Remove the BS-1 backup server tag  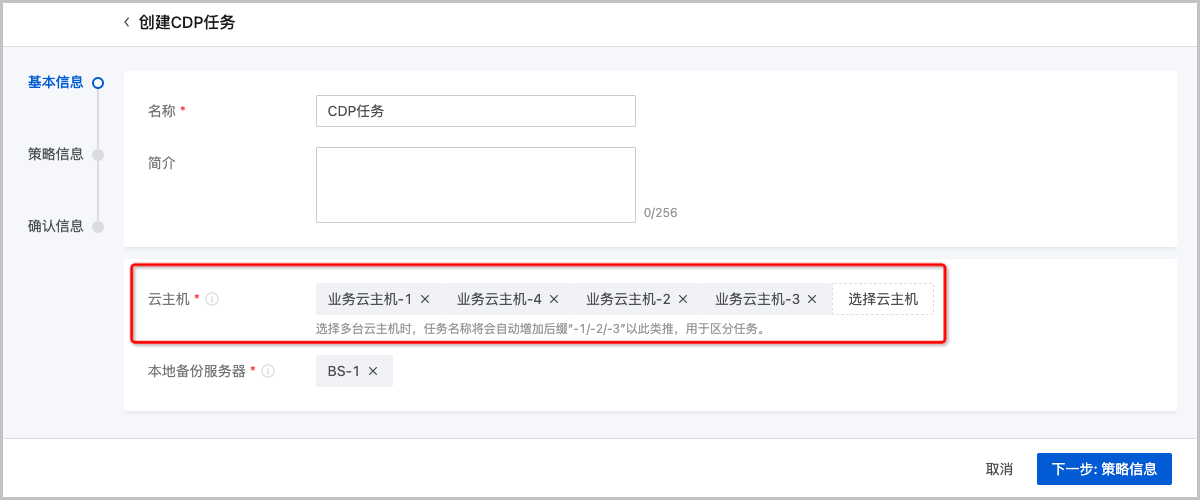coord(373,371)
